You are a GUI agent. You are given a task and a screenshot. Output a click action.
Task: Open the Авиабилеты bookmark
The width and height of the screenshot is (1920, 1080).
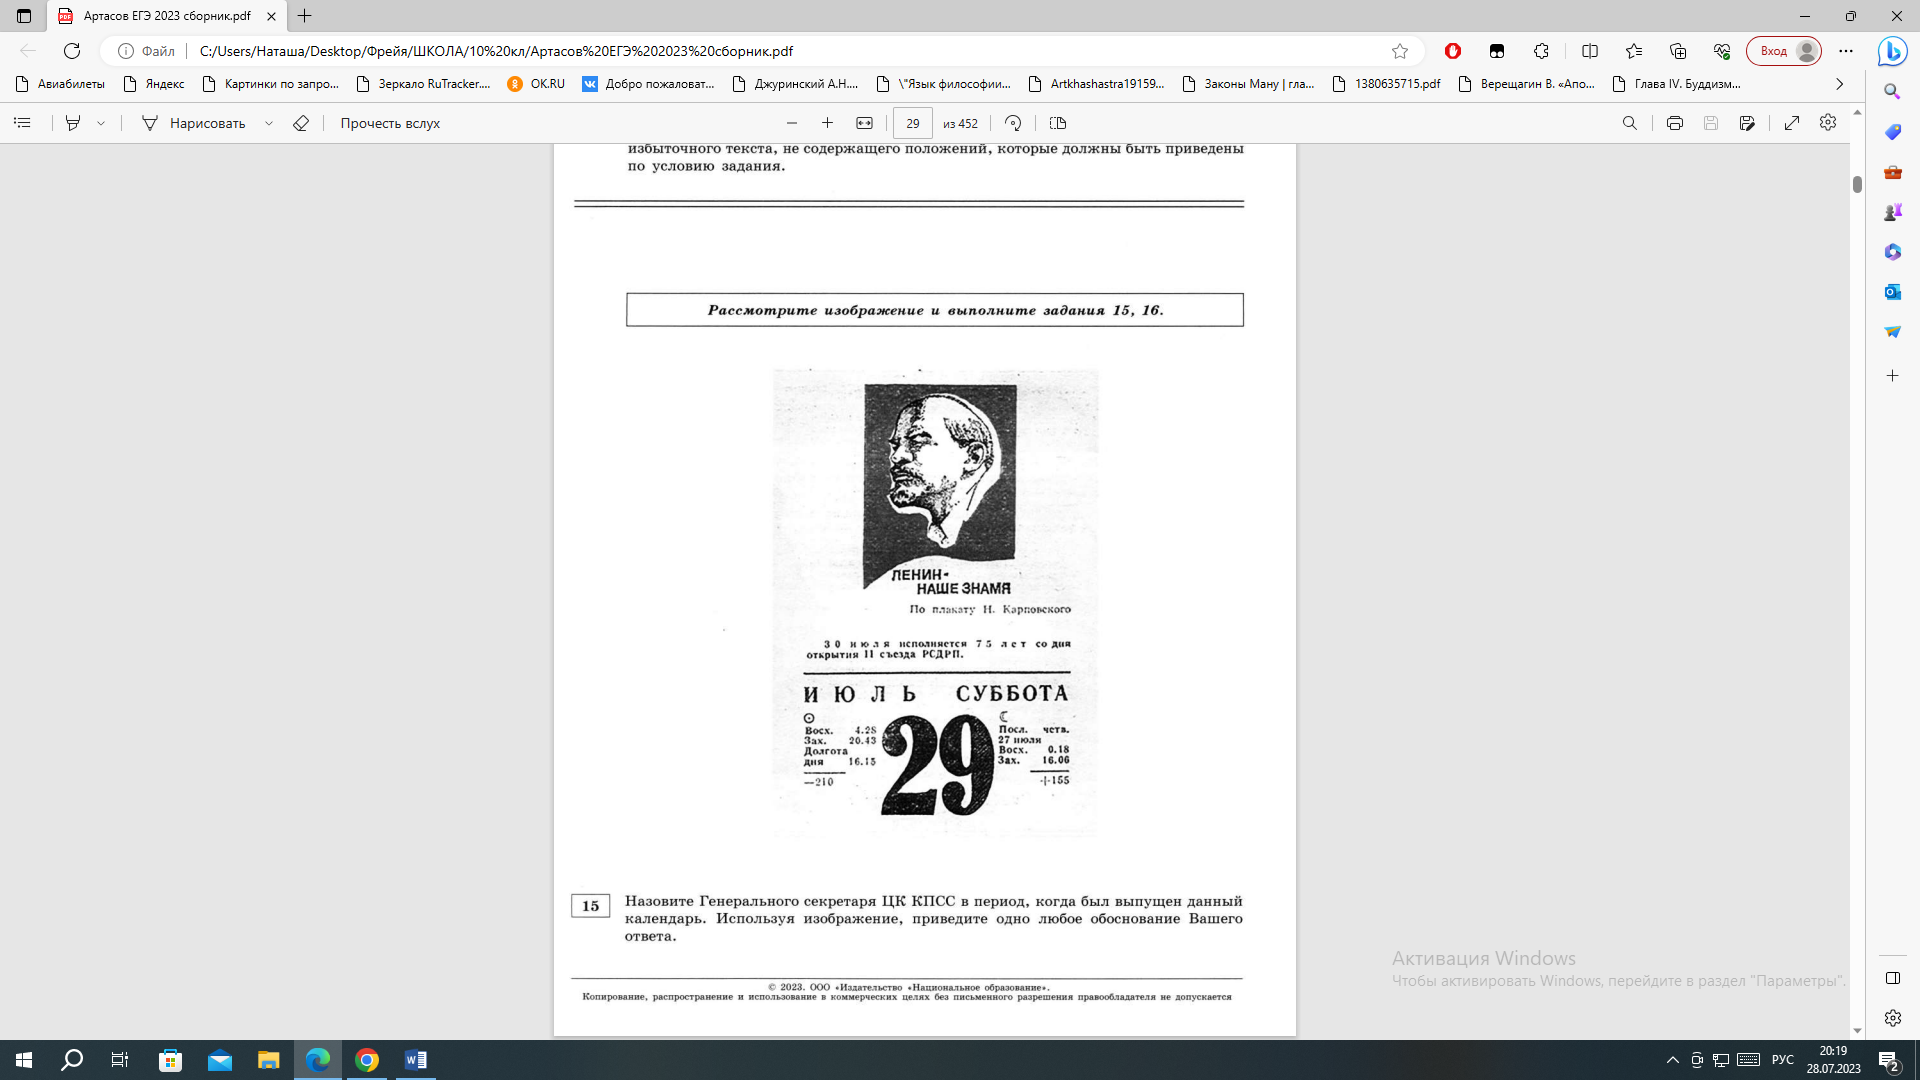[60, 84]
